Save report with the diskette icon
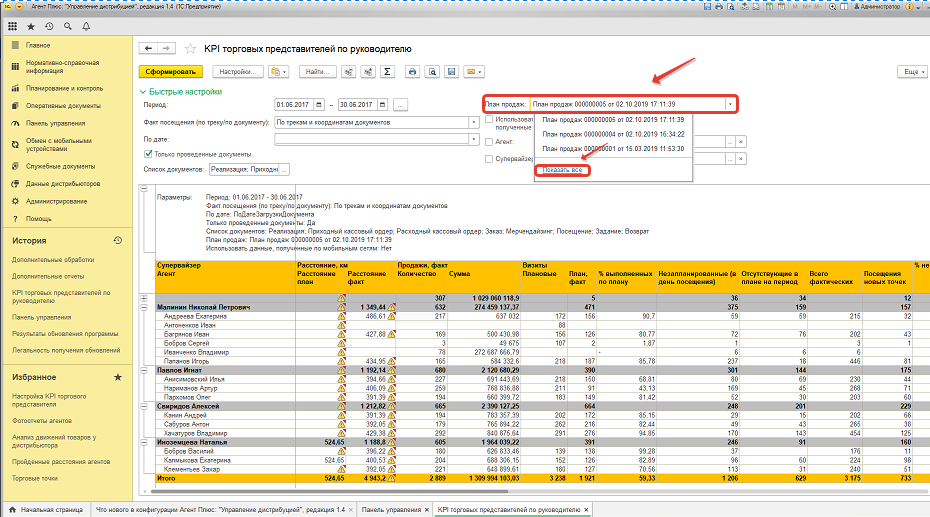 pos(451,72)
